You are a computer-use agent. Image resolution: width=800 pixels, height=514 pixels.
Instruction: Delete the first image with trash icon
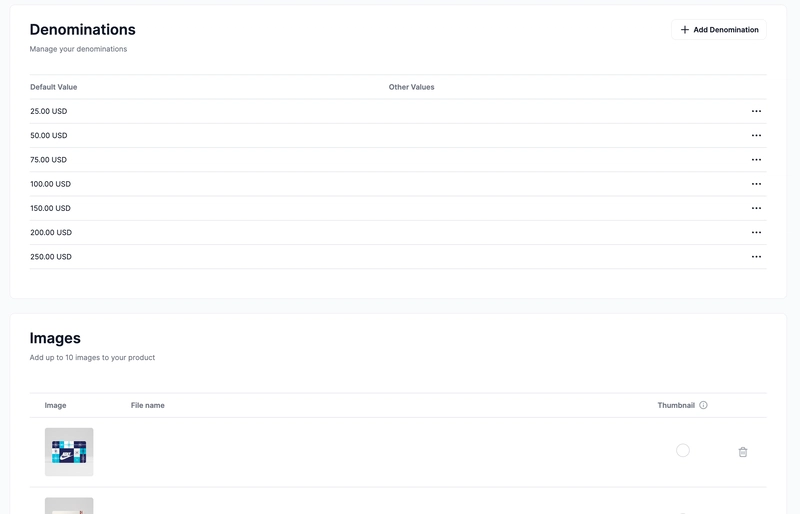[x=742, y=452]
